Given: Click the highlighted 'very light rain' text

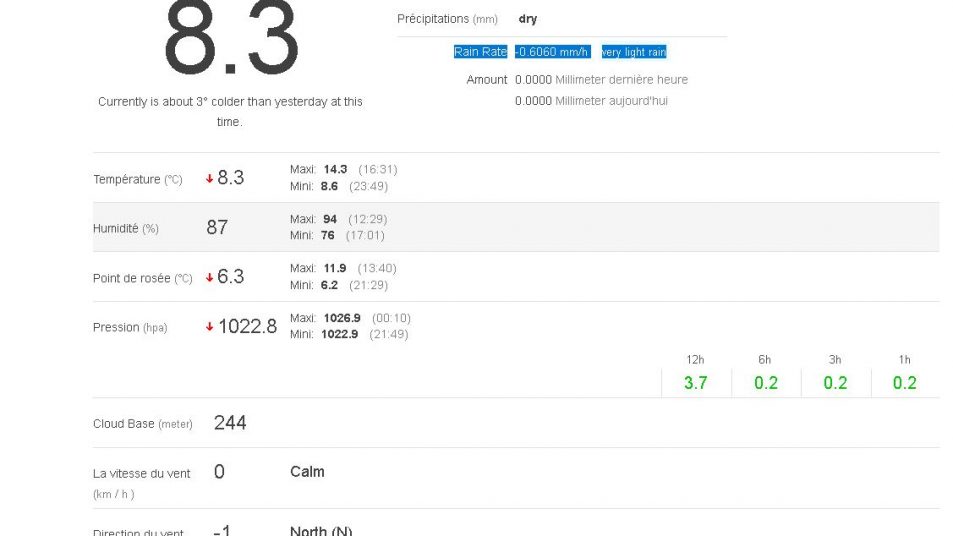Looking at the screenshot, I should point(633,52).
